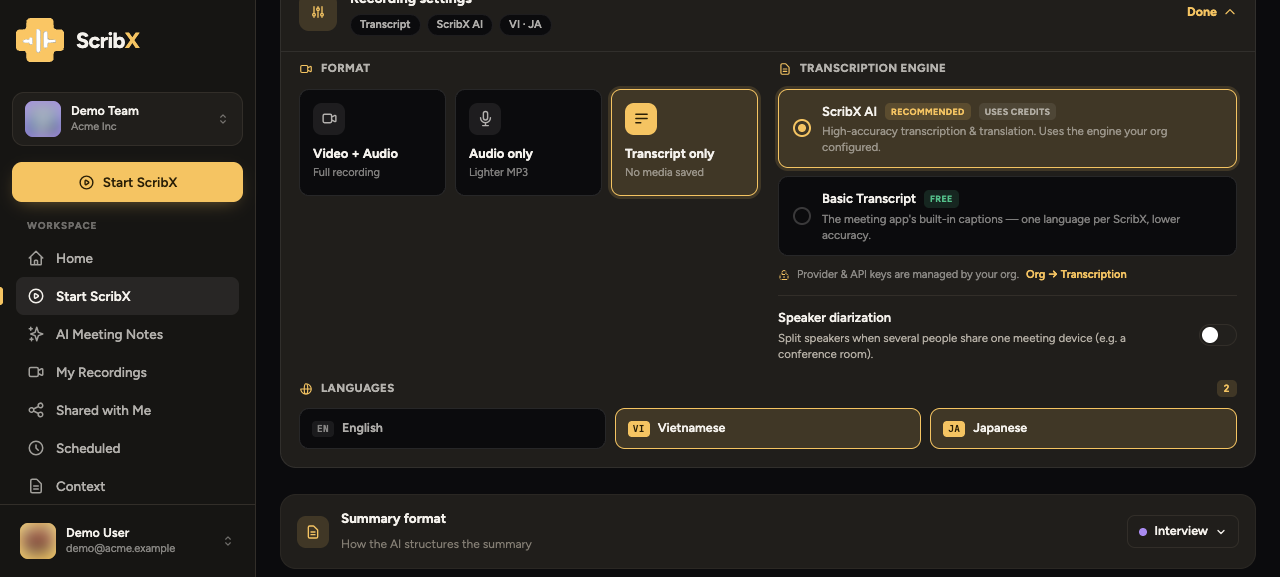Click the lock icon beside provider note
Viewport: 1280px width, 577px height.
tap(784, 274)
